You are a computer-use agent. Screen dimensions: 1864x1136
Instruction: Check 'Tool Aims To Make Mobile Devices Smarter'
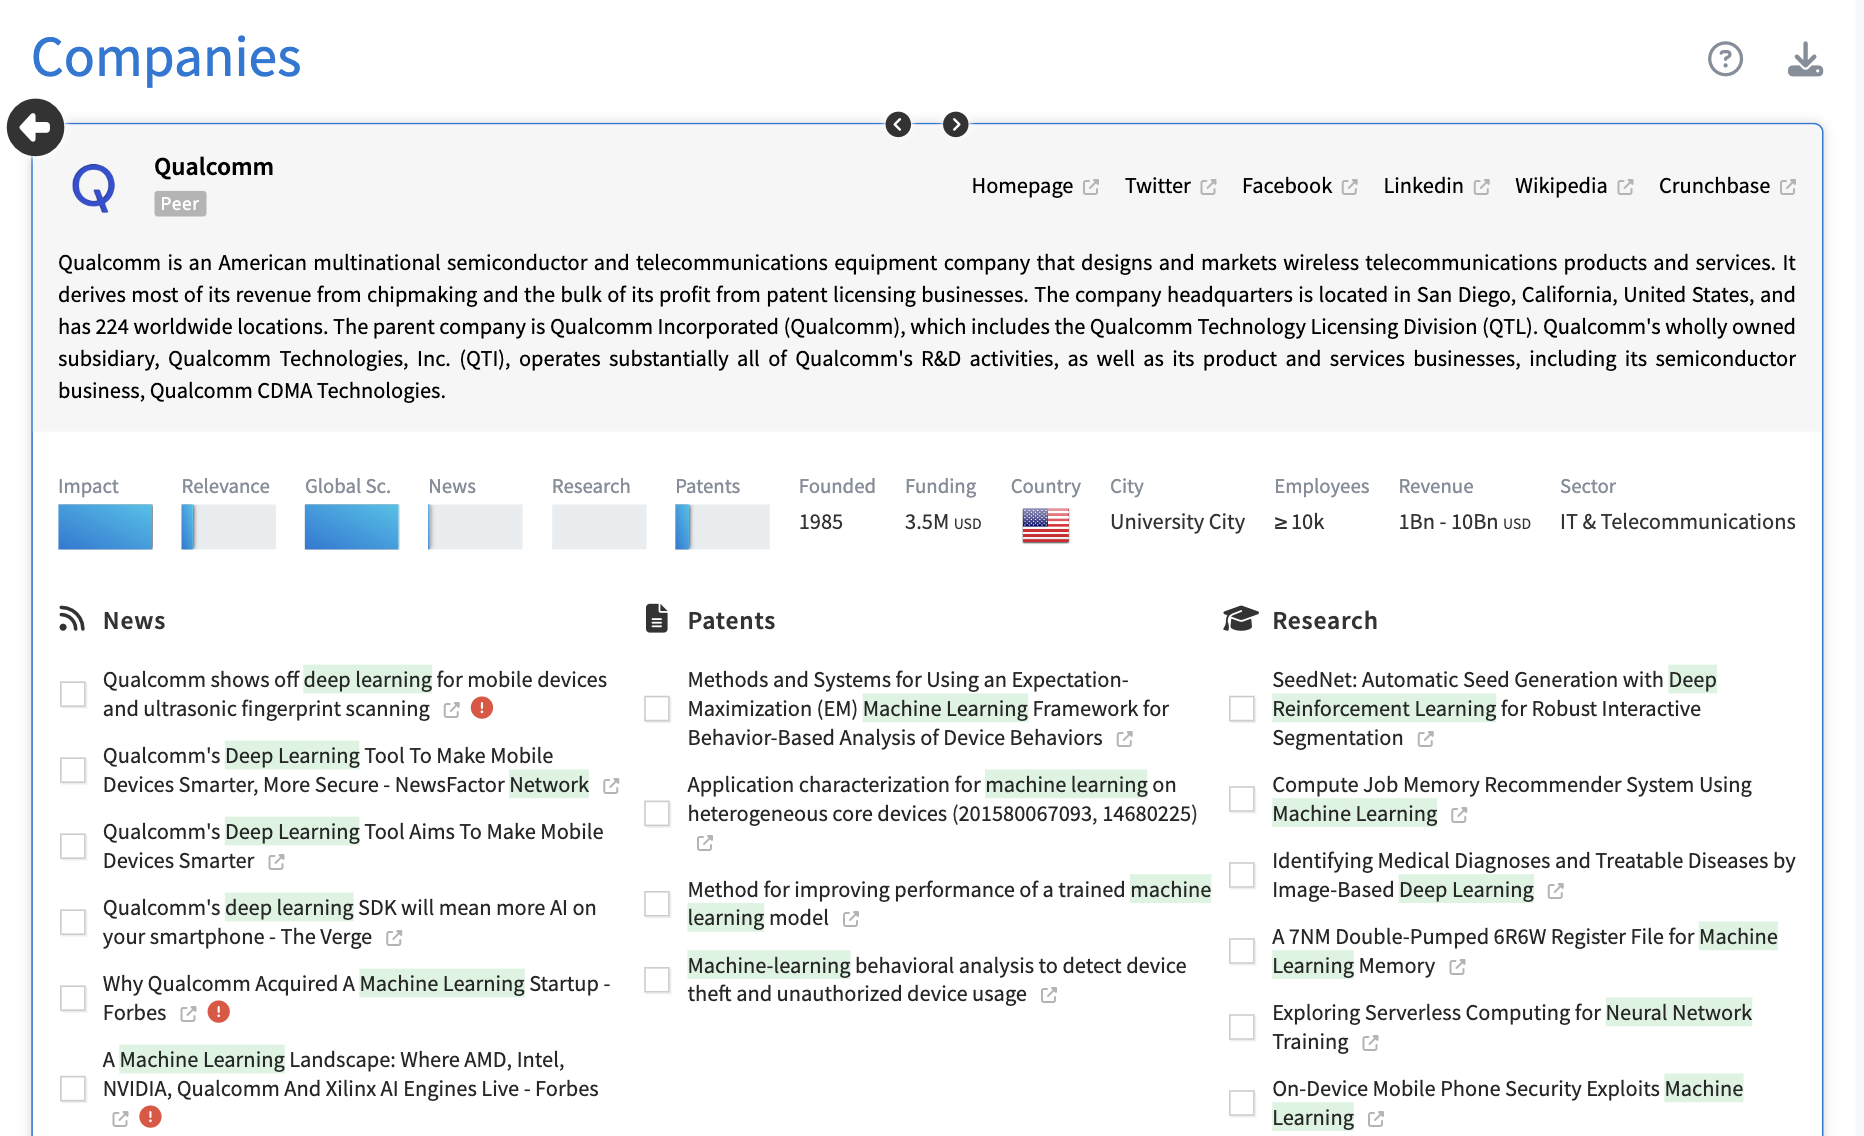pos(73,846)
